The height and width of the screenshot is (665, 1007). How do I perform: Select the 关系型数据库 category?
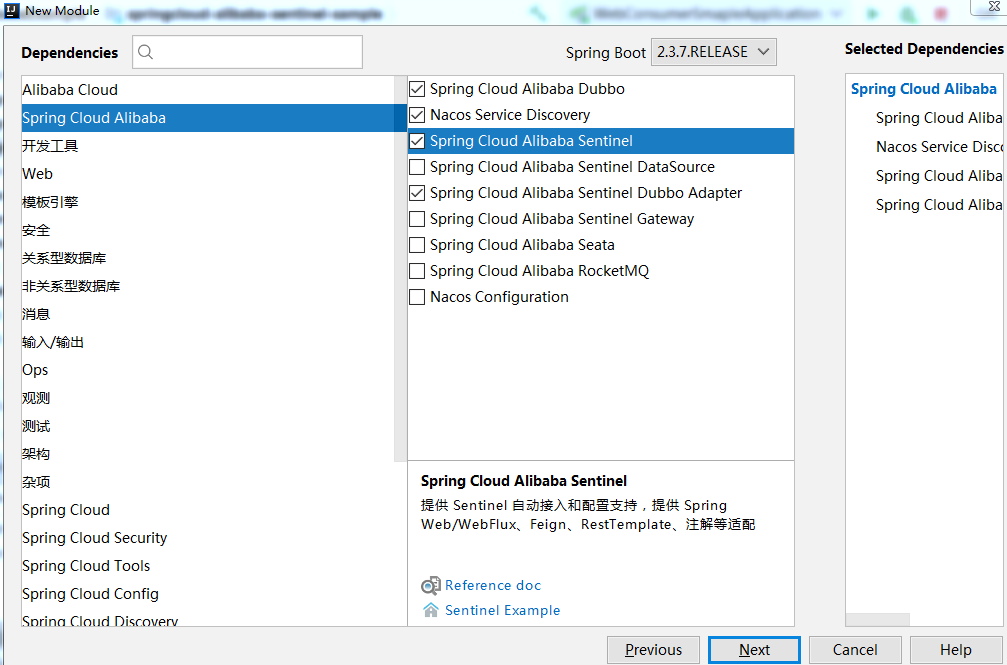(208, 258)
